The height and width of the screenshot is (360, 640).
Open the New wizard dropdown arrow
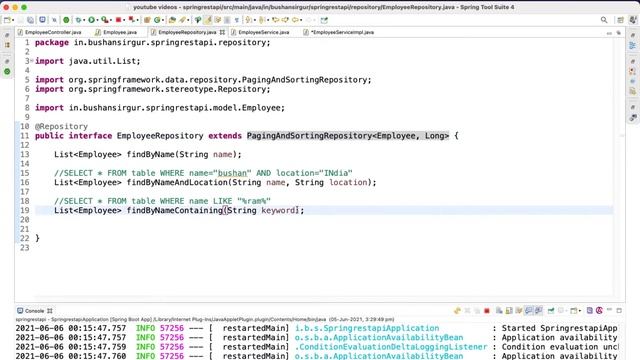pos(13,20)
